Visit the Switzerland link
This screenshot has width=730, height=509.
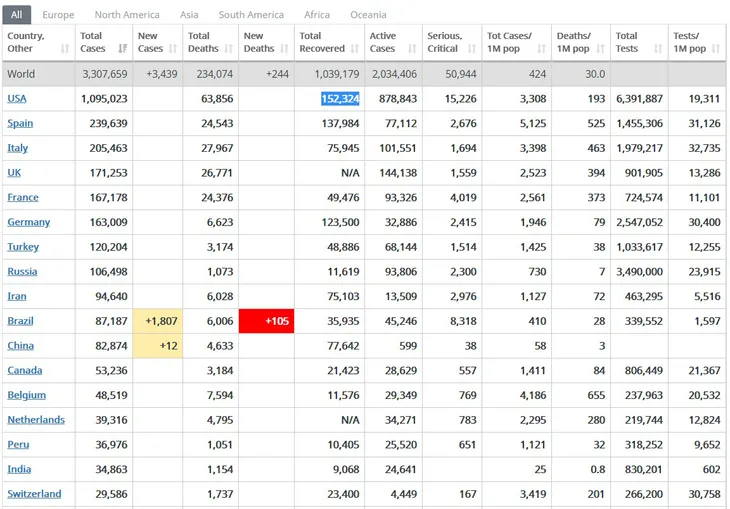click(34, 494)
